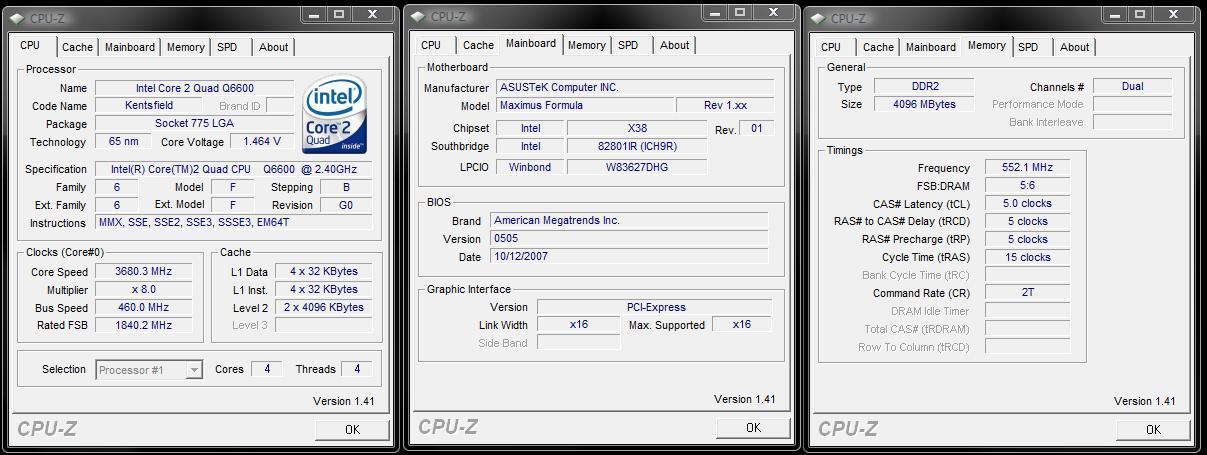
Task: Switch to Cache tab in middle window
Action: click(x=478, y=45)
